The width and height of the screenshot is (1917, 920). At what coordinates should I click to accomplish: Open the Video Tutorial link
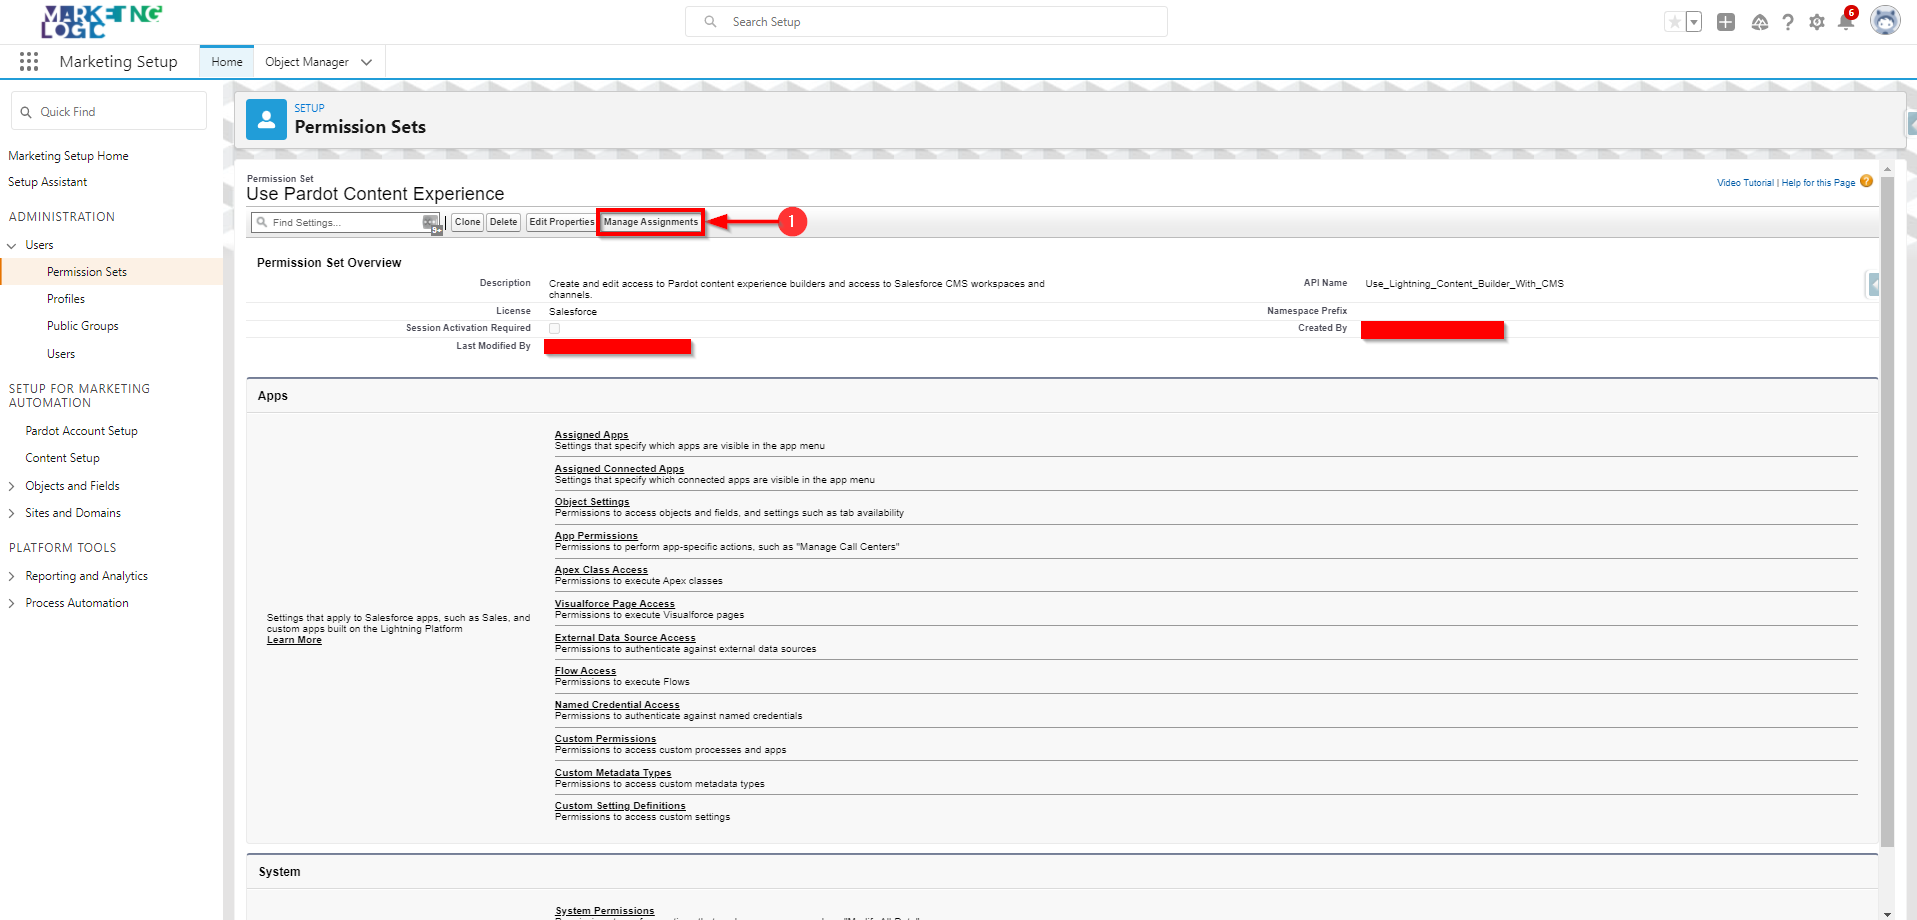click(1745, 183)
